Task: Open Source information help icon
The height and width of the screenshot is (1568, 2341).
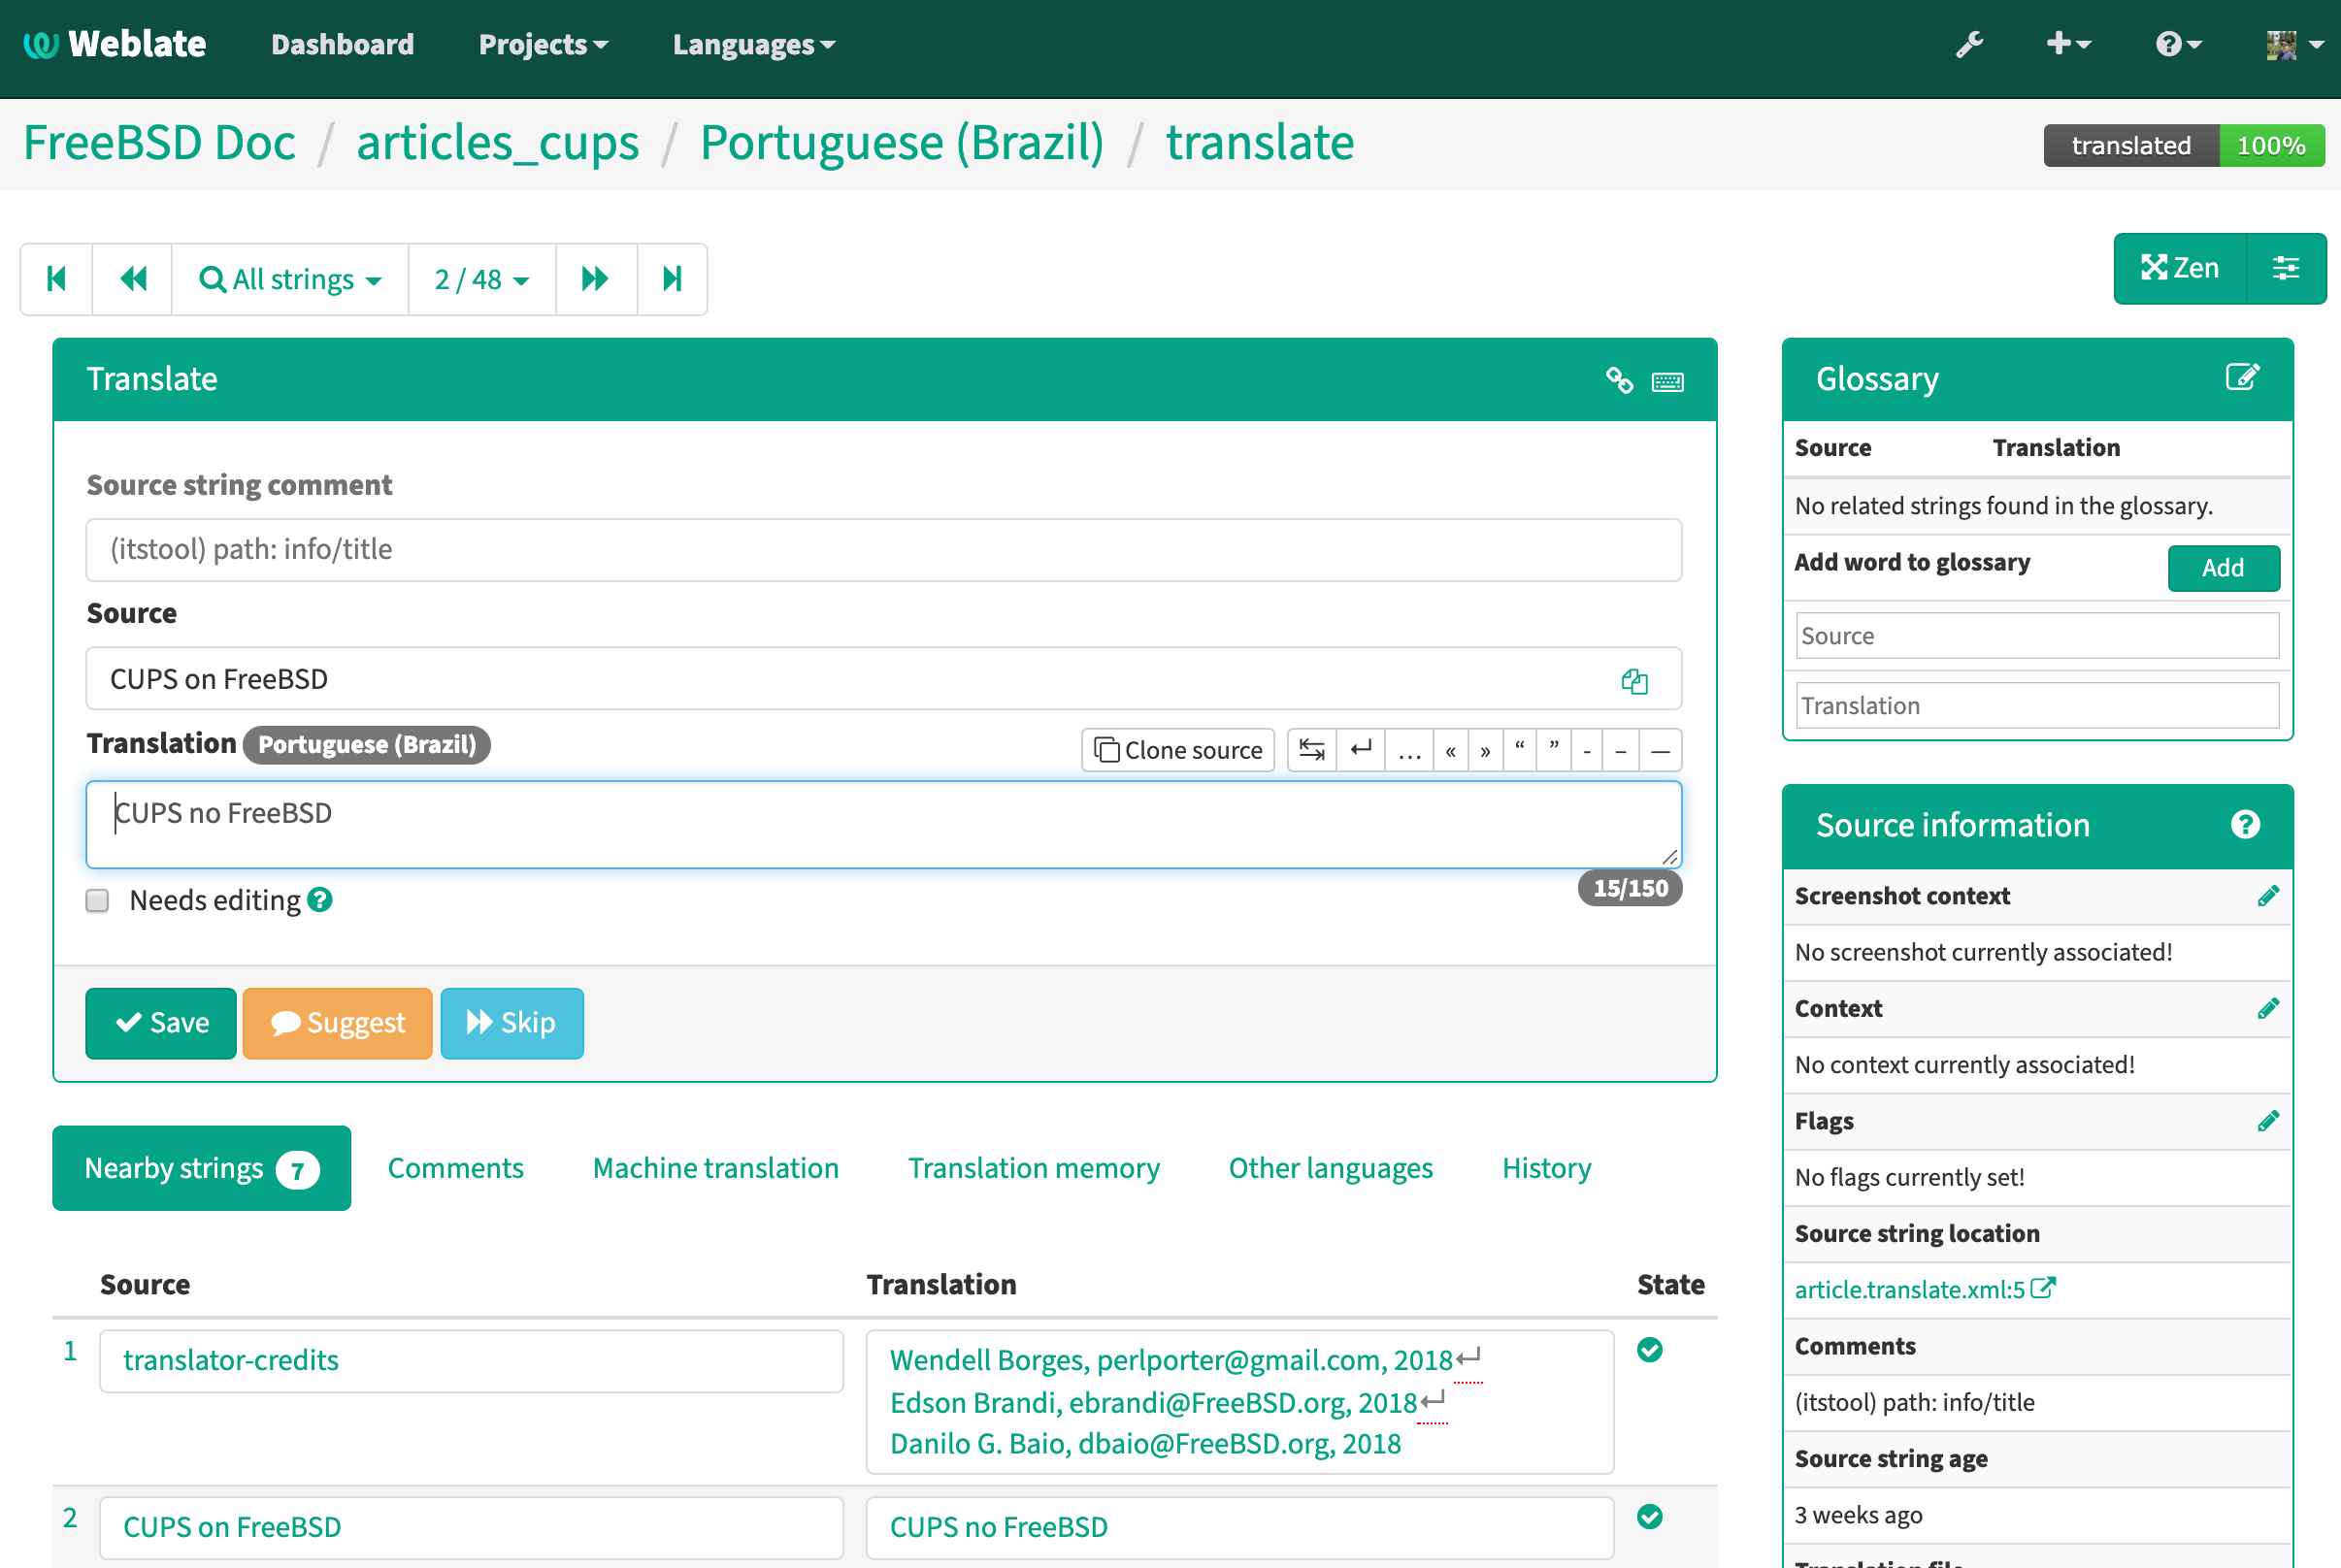Action: [2246, 825]
